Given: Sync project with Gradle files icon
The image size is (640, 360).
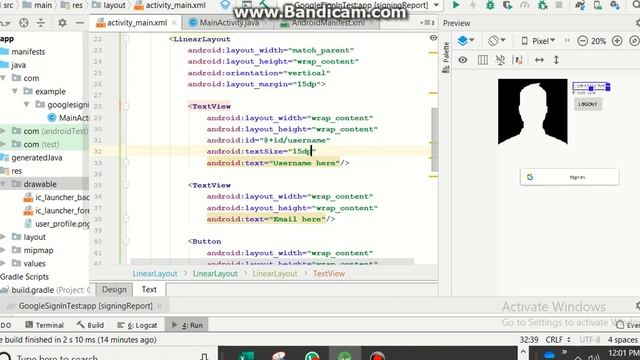Looking at the screenshot, I should [x=580, y=5].
